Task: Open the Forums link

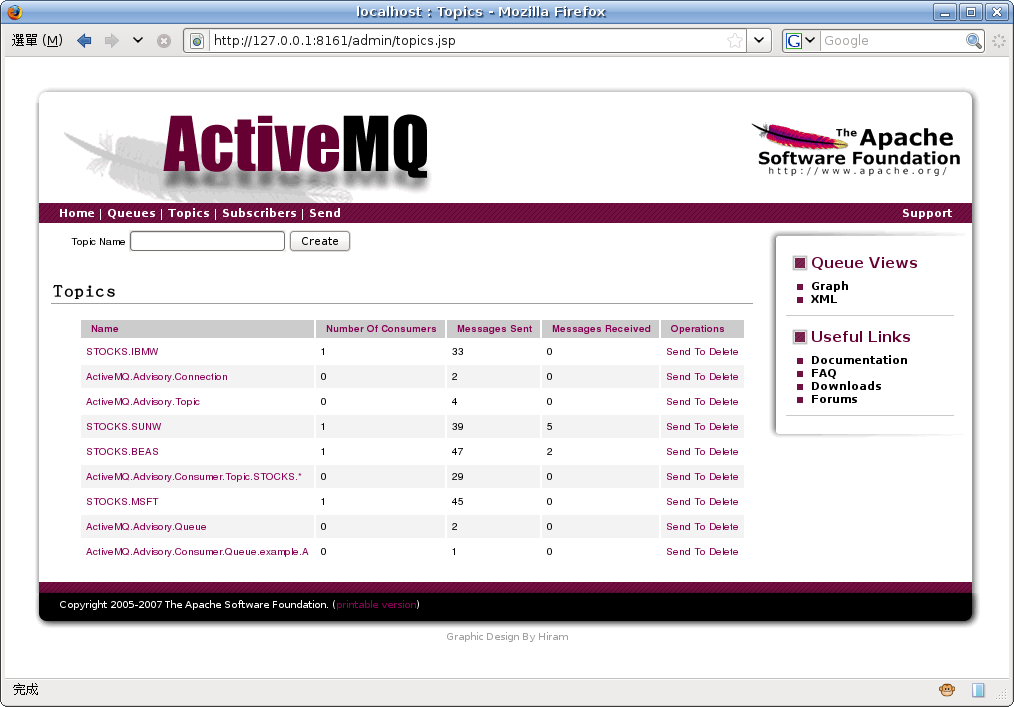Action: click(834, 399)
